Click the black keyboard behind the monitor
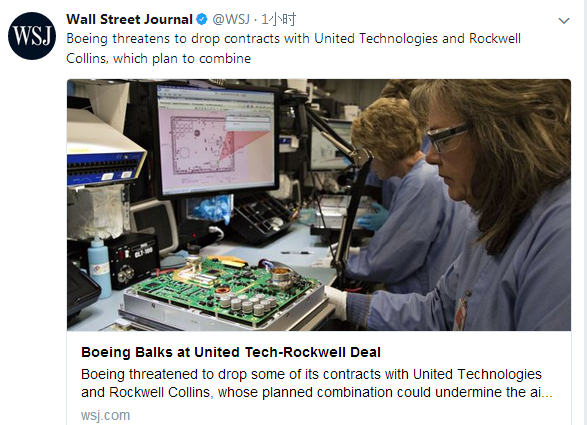 pos(262,217)
